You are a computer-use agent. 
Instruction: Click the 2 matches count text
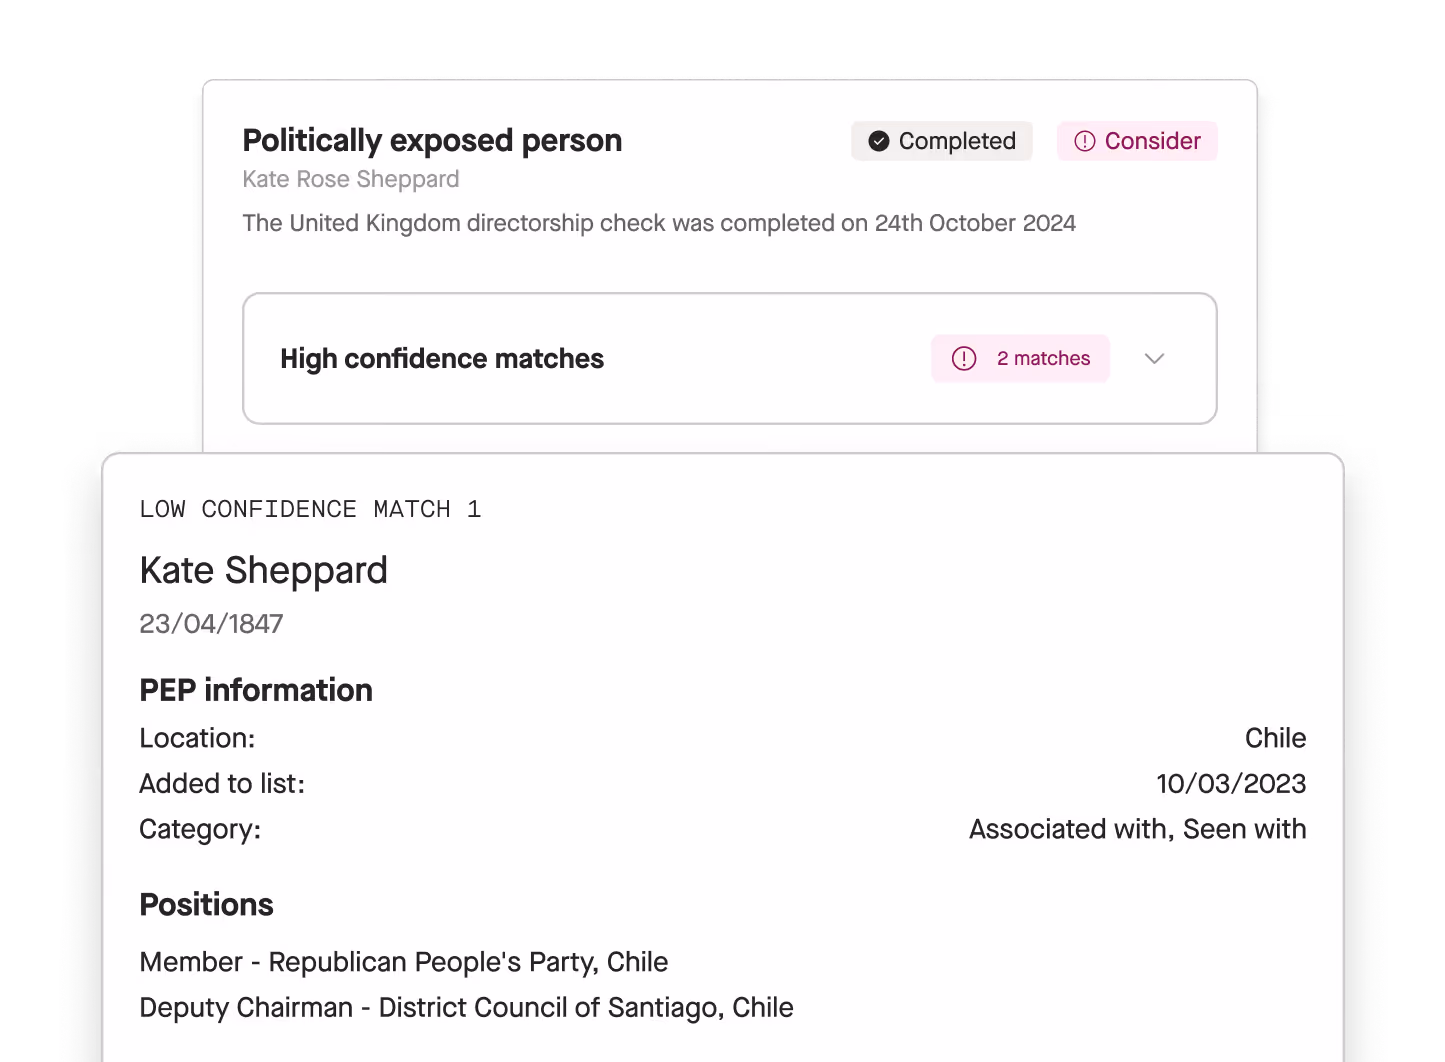tap(1043, 358)
